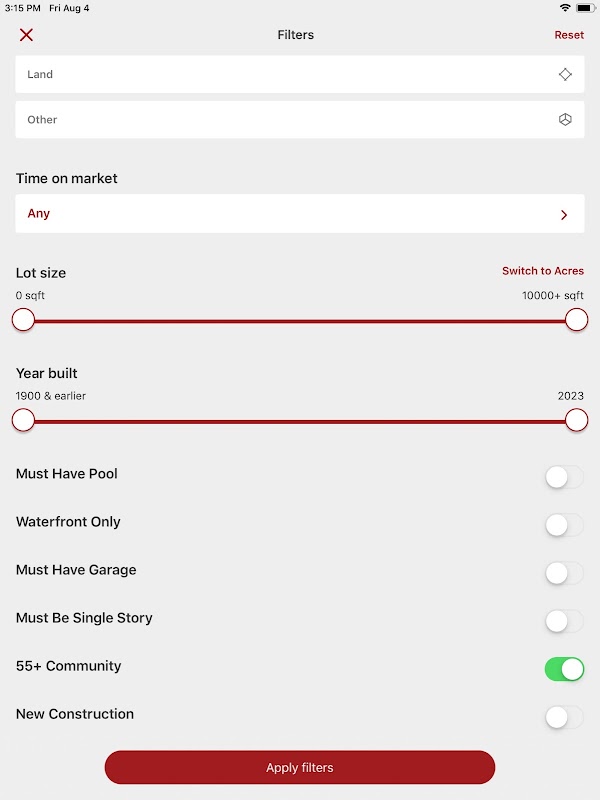Viewport: 600px width, 800px height.
Task: Click Switch to Acres link
Action: click(x=543, y=271)
